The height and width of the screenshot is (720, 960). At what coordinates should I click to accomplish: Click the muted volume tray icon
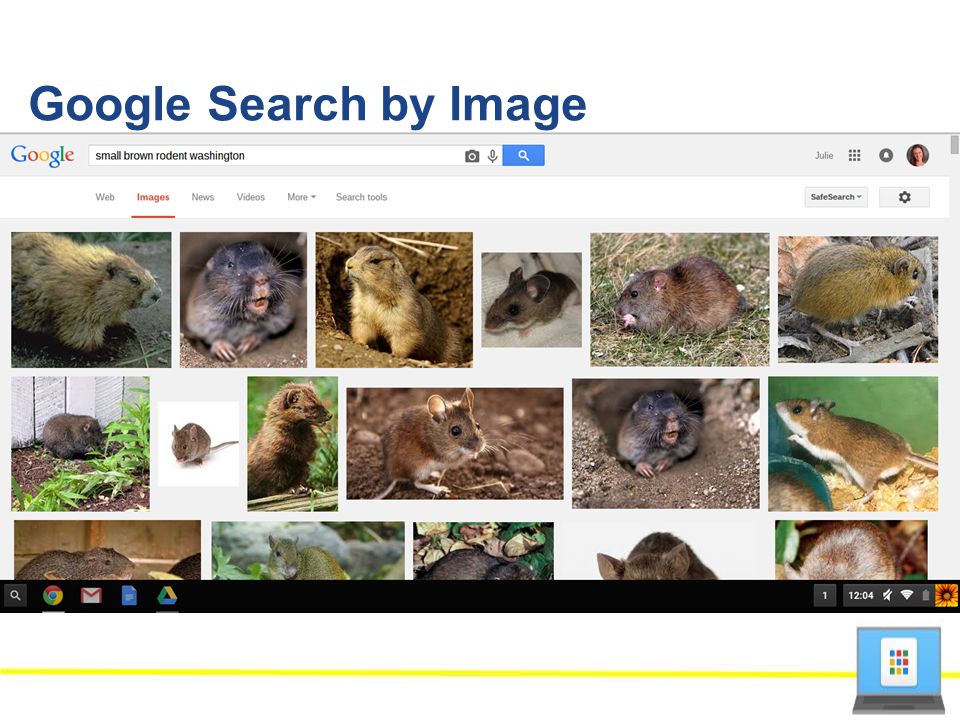click(x=887, y=595)
